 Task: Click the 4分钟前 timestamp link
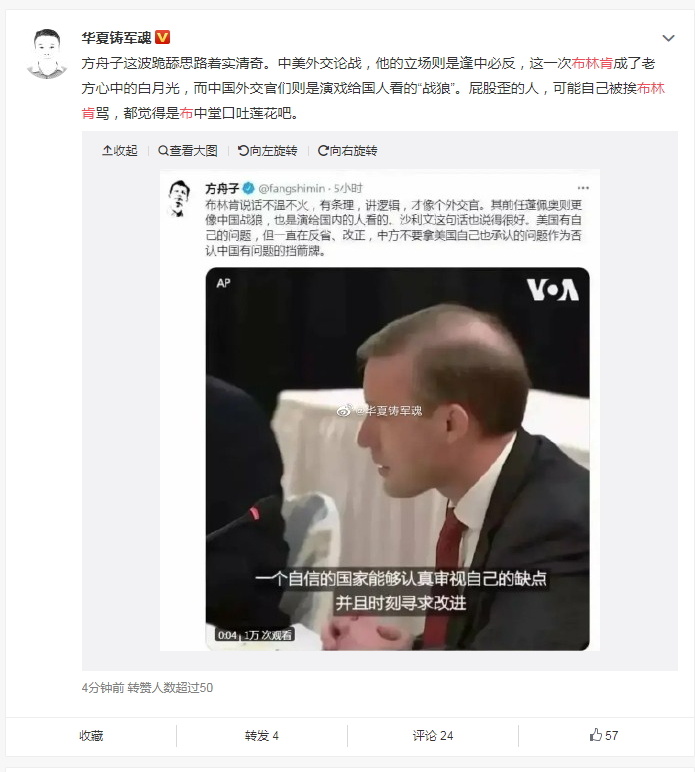point(102,688)
